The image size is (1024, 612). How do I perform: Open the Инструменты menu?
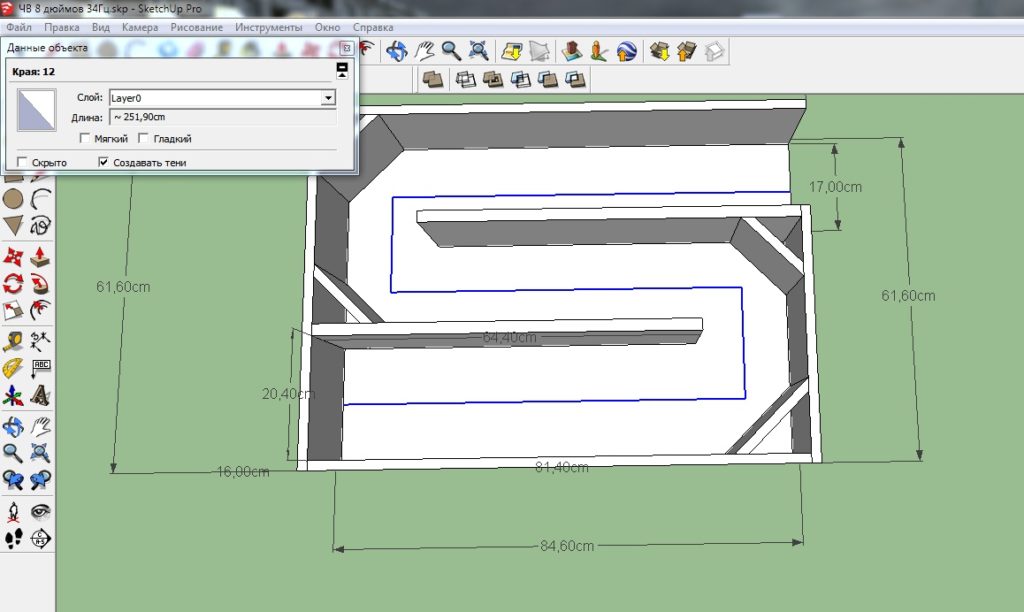(x=269, y=27)
